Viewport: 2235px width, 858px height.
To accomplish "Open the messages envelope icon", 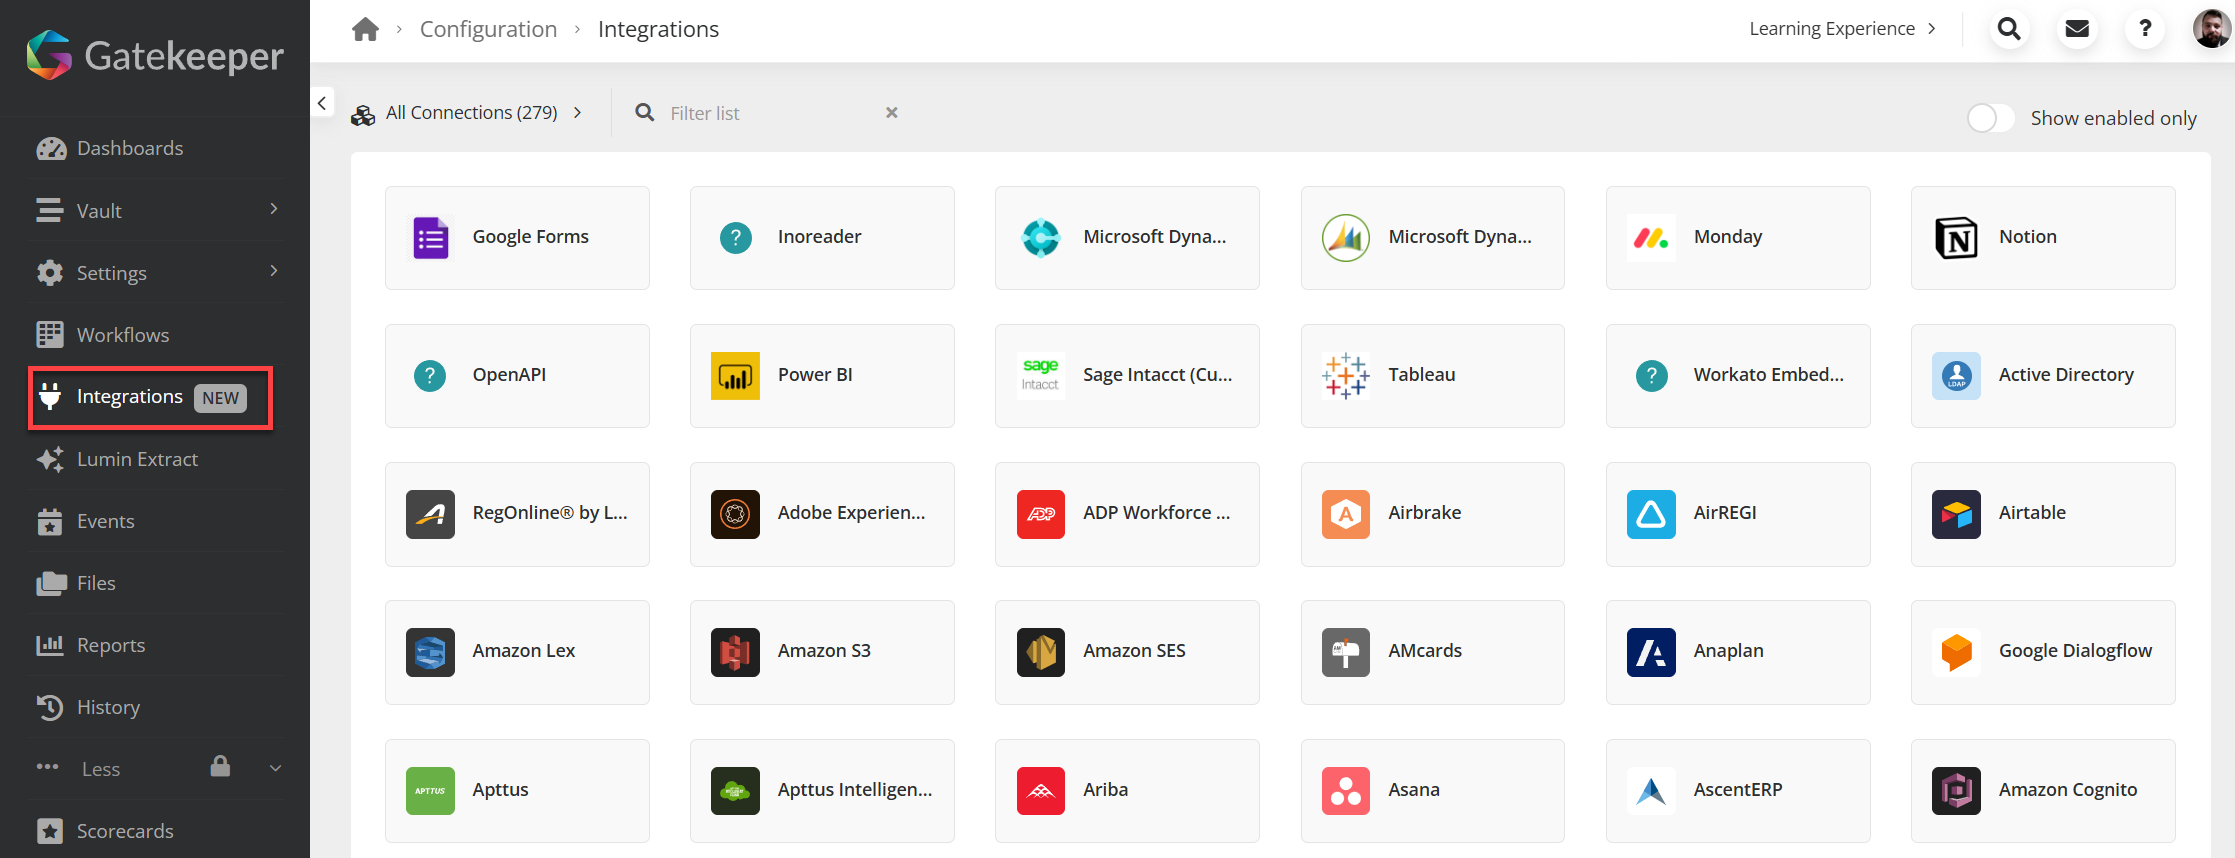I will tap(2077, 29).
